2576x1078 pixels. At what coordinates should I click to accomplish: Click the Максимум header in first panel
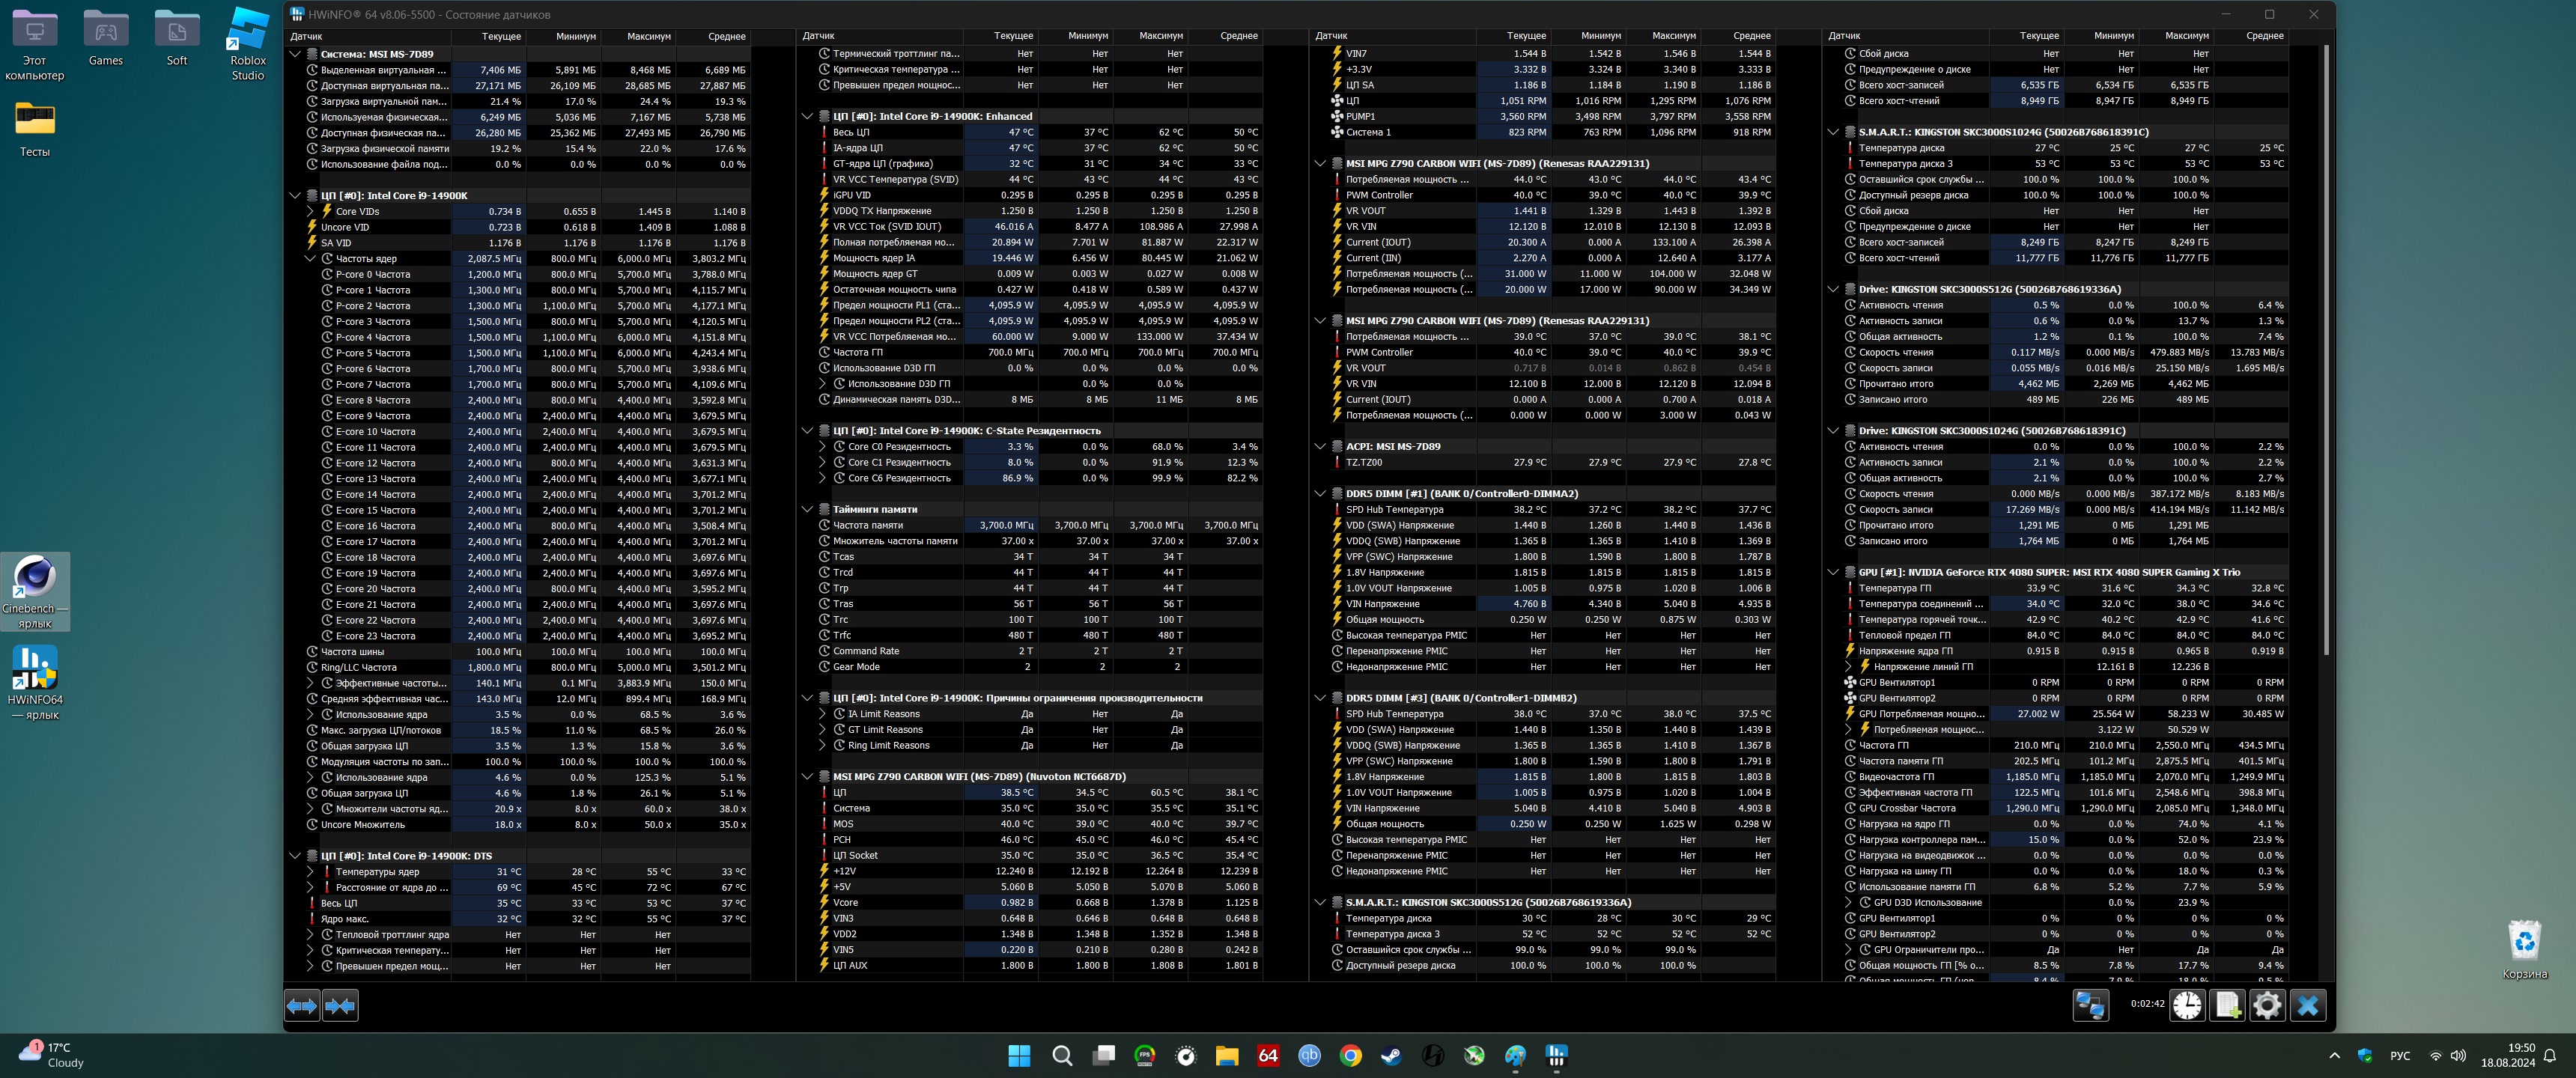coord(648,36)
